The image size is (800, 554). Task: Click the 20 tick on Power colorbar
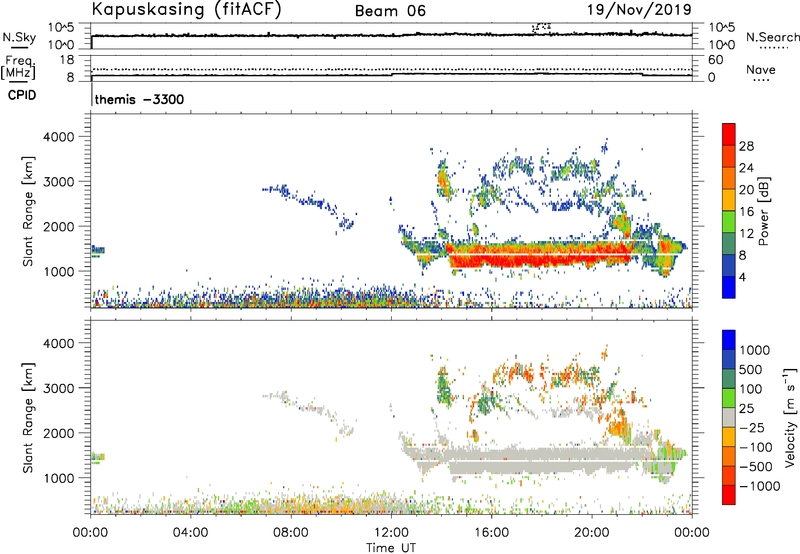(746, 190)
